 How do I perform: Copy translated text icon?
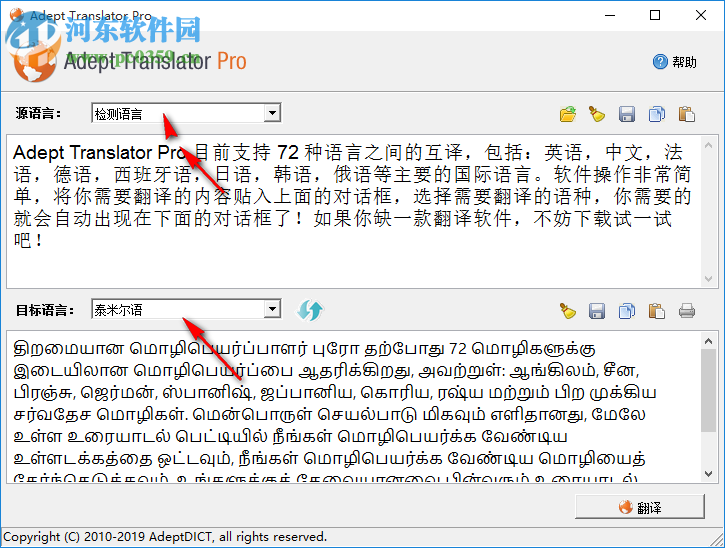(x=627, y=311)
